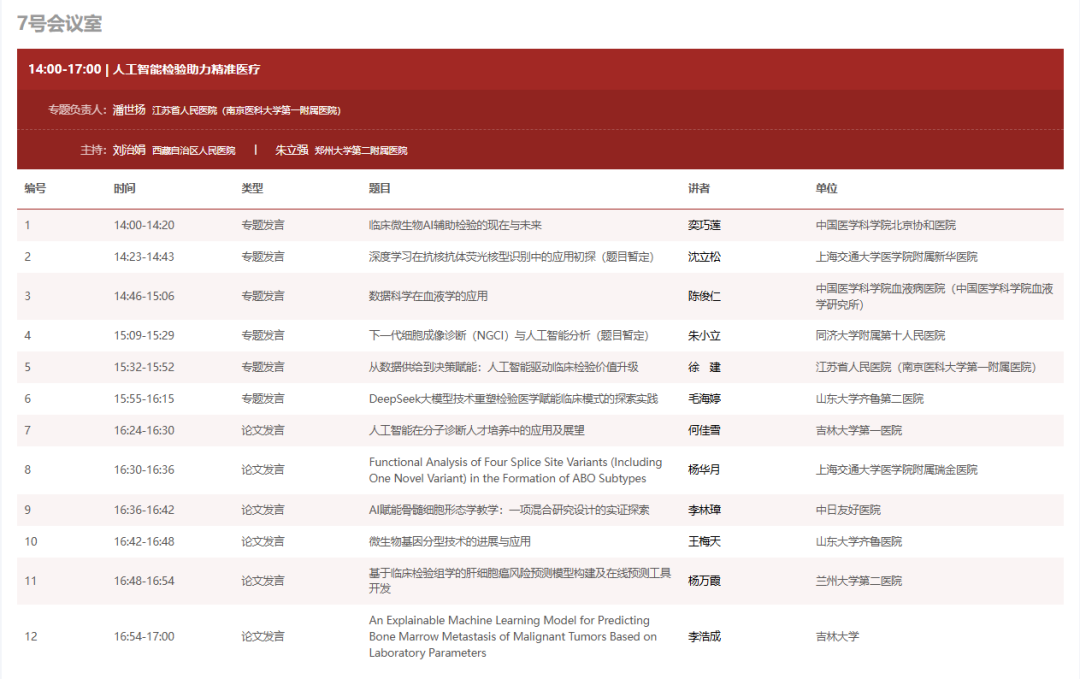The width and height of the screenshot is (1080, 679).
Task: Click speaker name 毛海婷
Action: 705,399
